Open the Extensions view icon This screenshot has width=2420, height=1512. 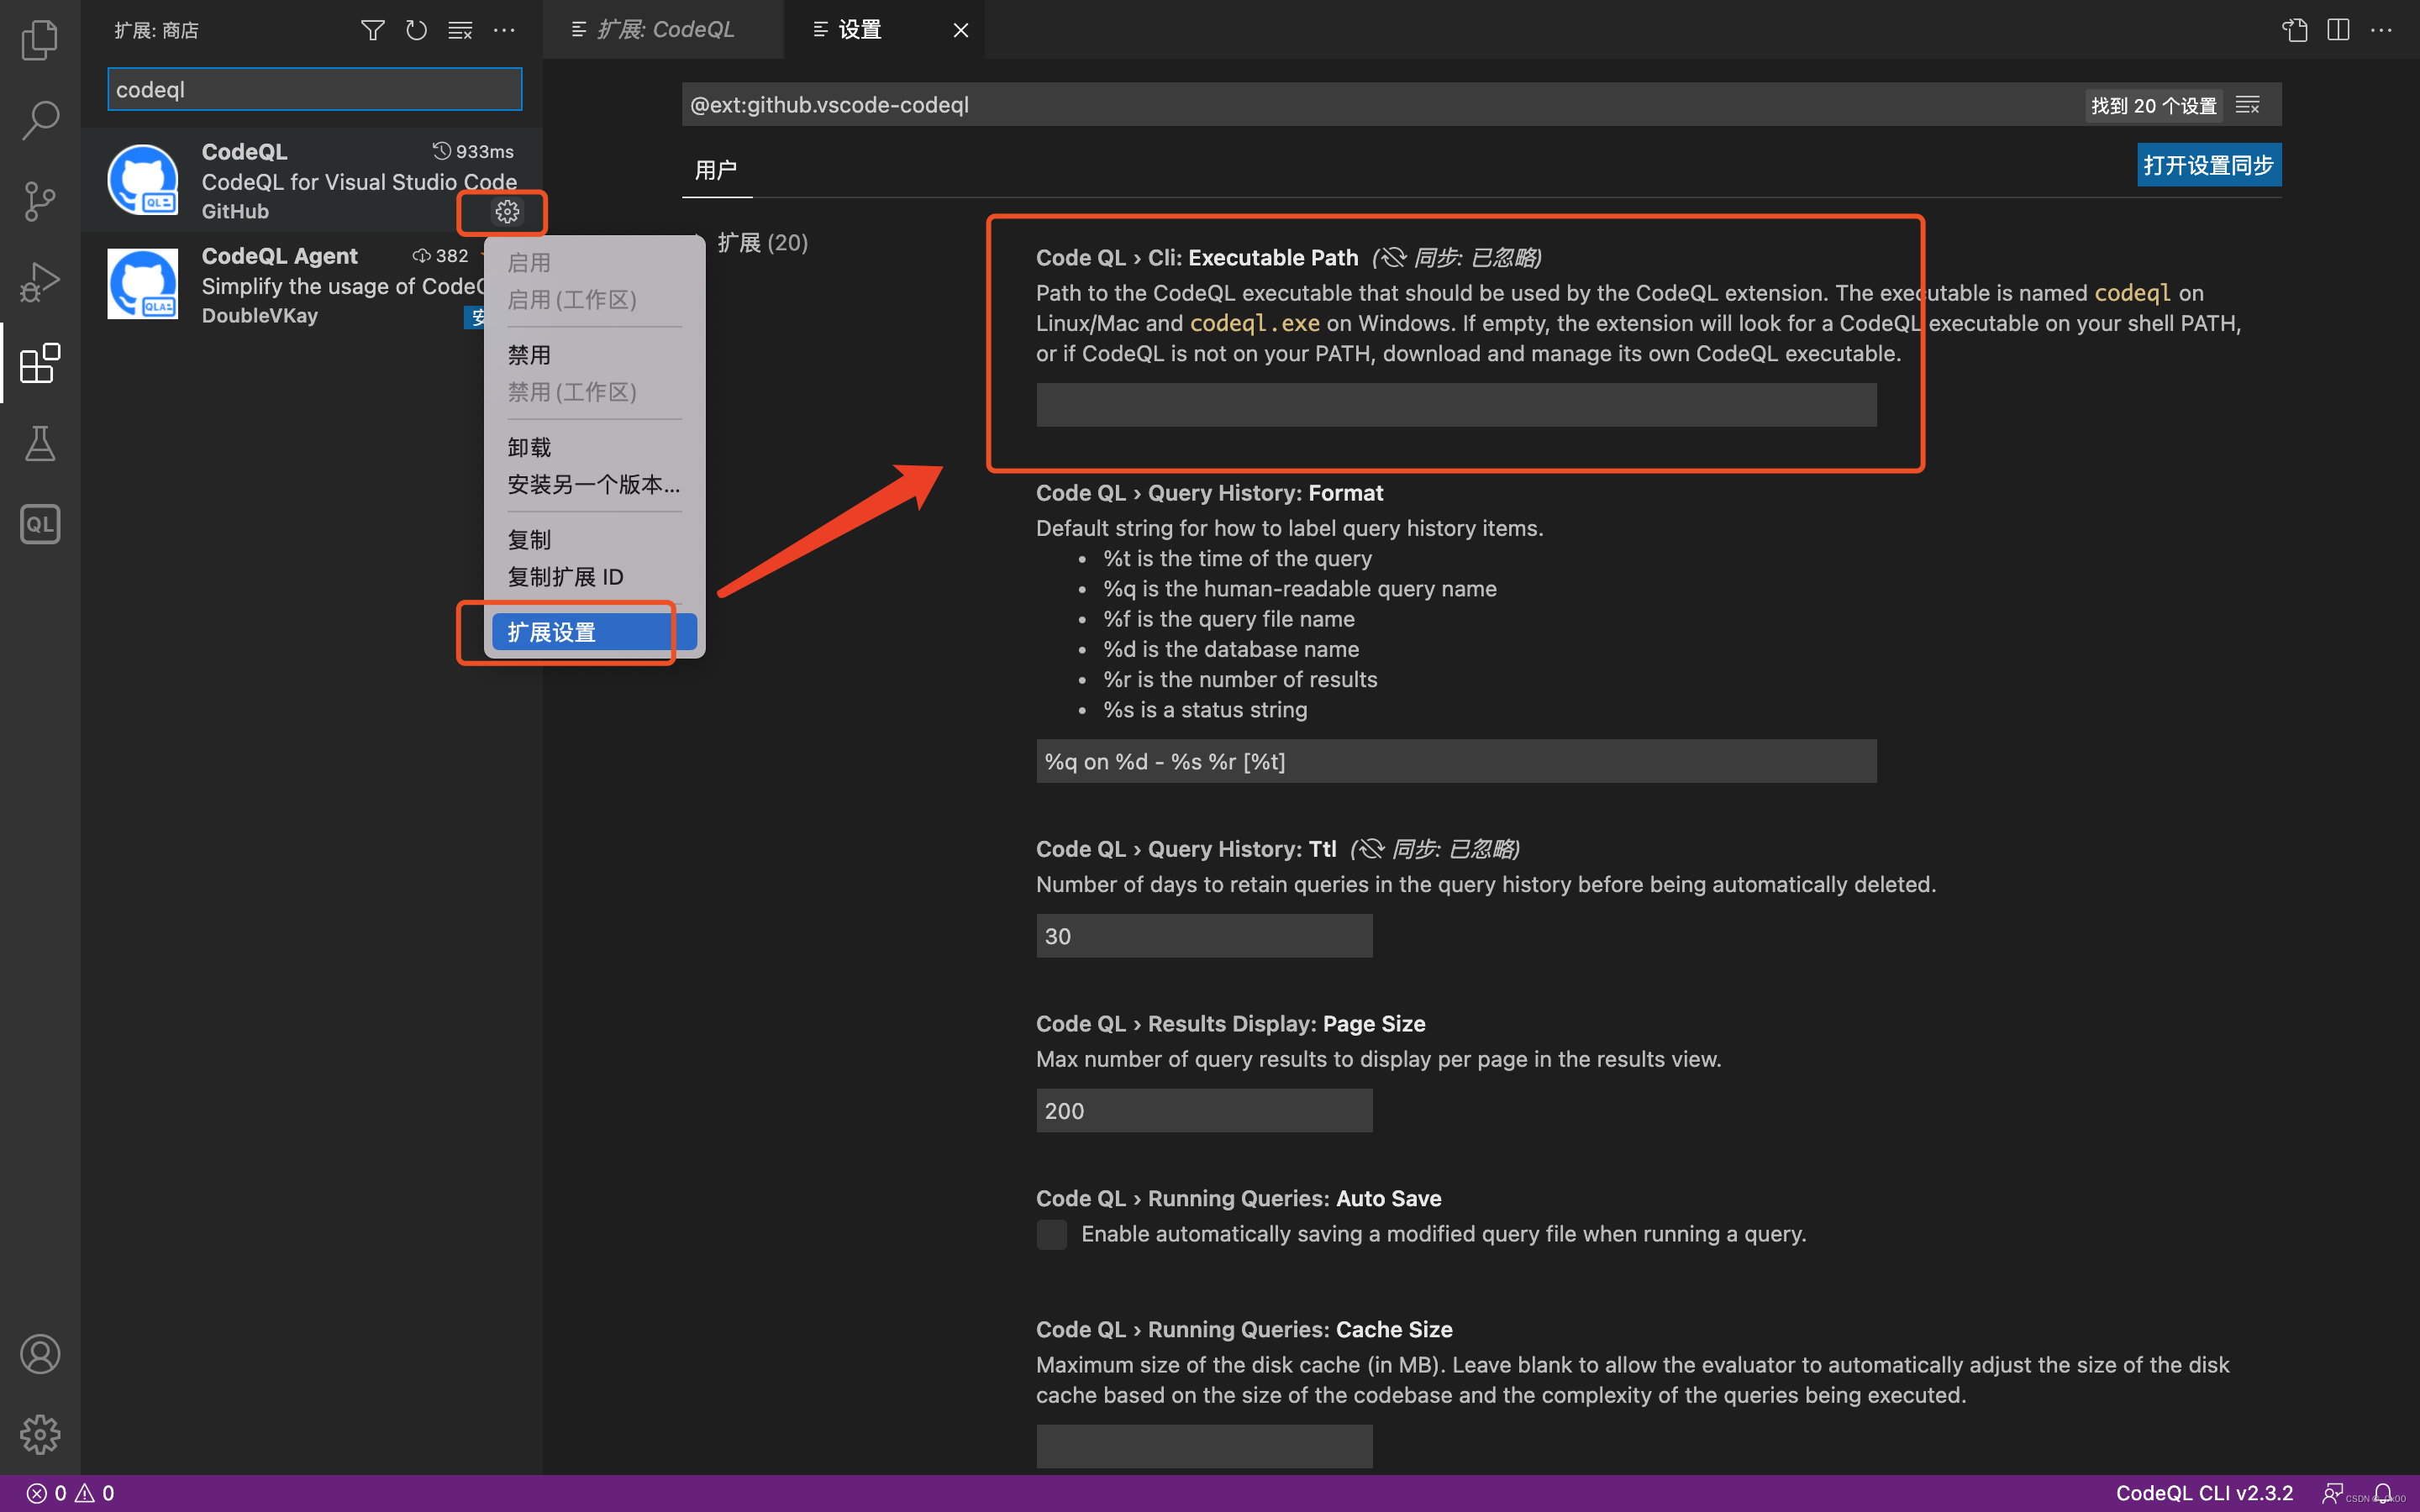pos(40,363)
